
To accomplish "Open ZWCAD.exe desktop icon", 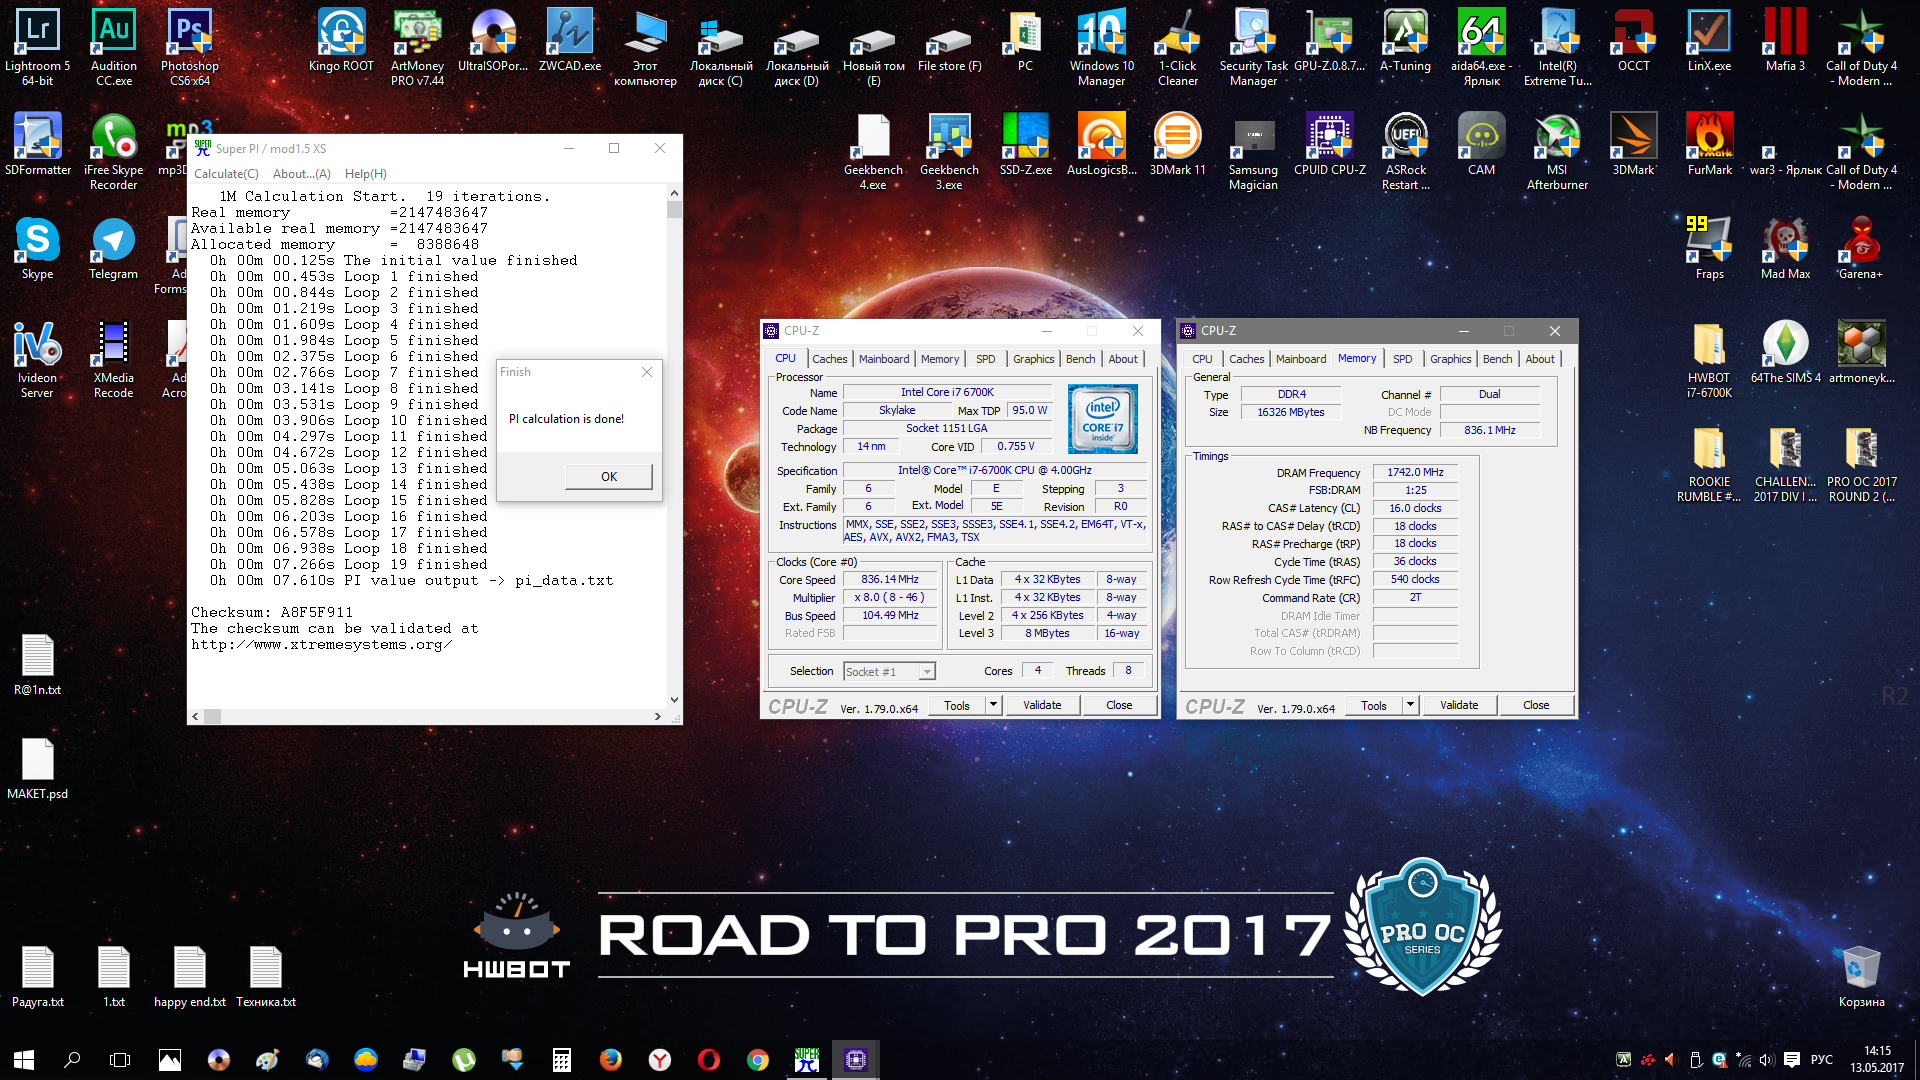I will click(x=569, y=40).
